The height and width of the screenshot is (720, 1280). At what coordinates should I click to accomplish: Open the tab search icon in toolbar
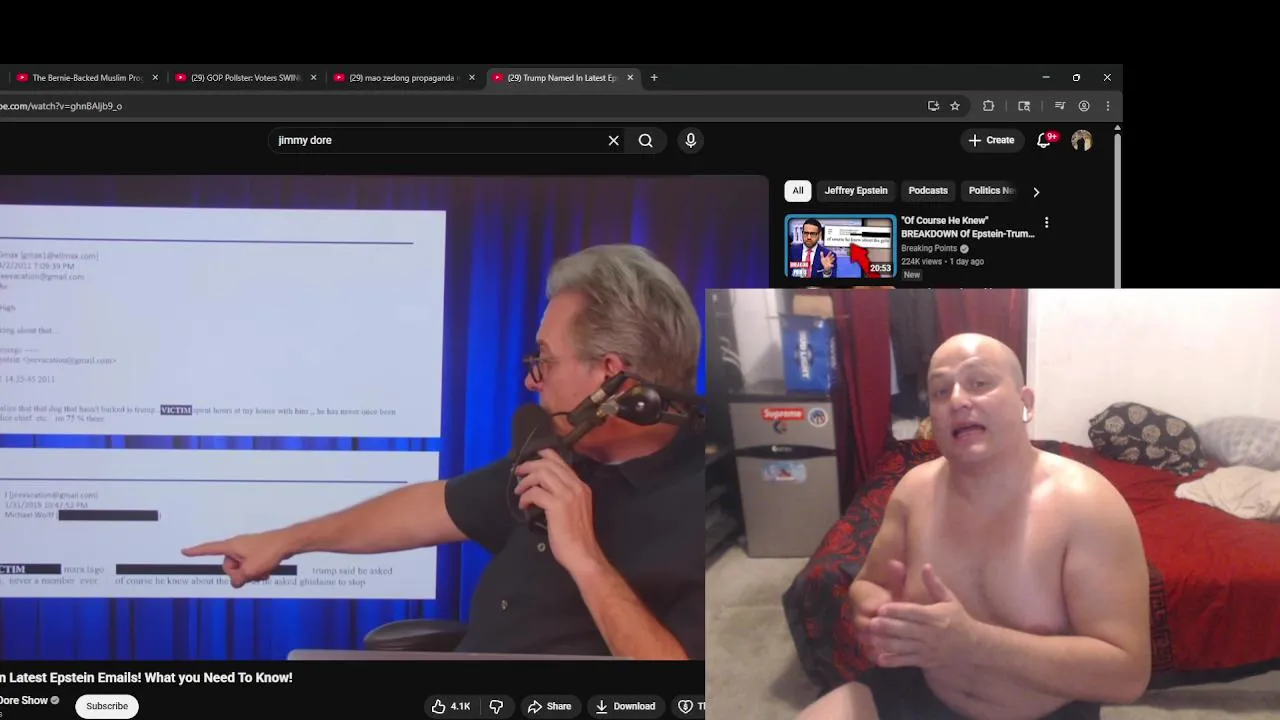[1024, 106]
